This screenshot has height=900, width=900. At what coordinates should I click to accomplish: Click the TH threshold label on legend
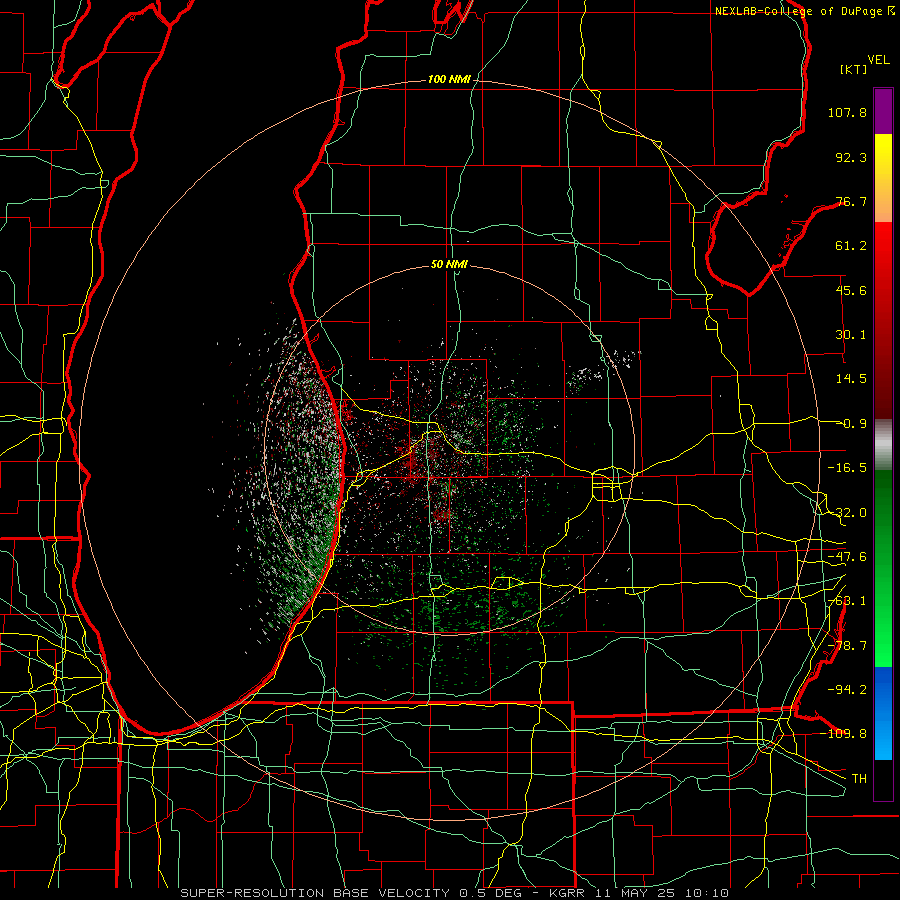pyautogui.click(x=859, y=778)
